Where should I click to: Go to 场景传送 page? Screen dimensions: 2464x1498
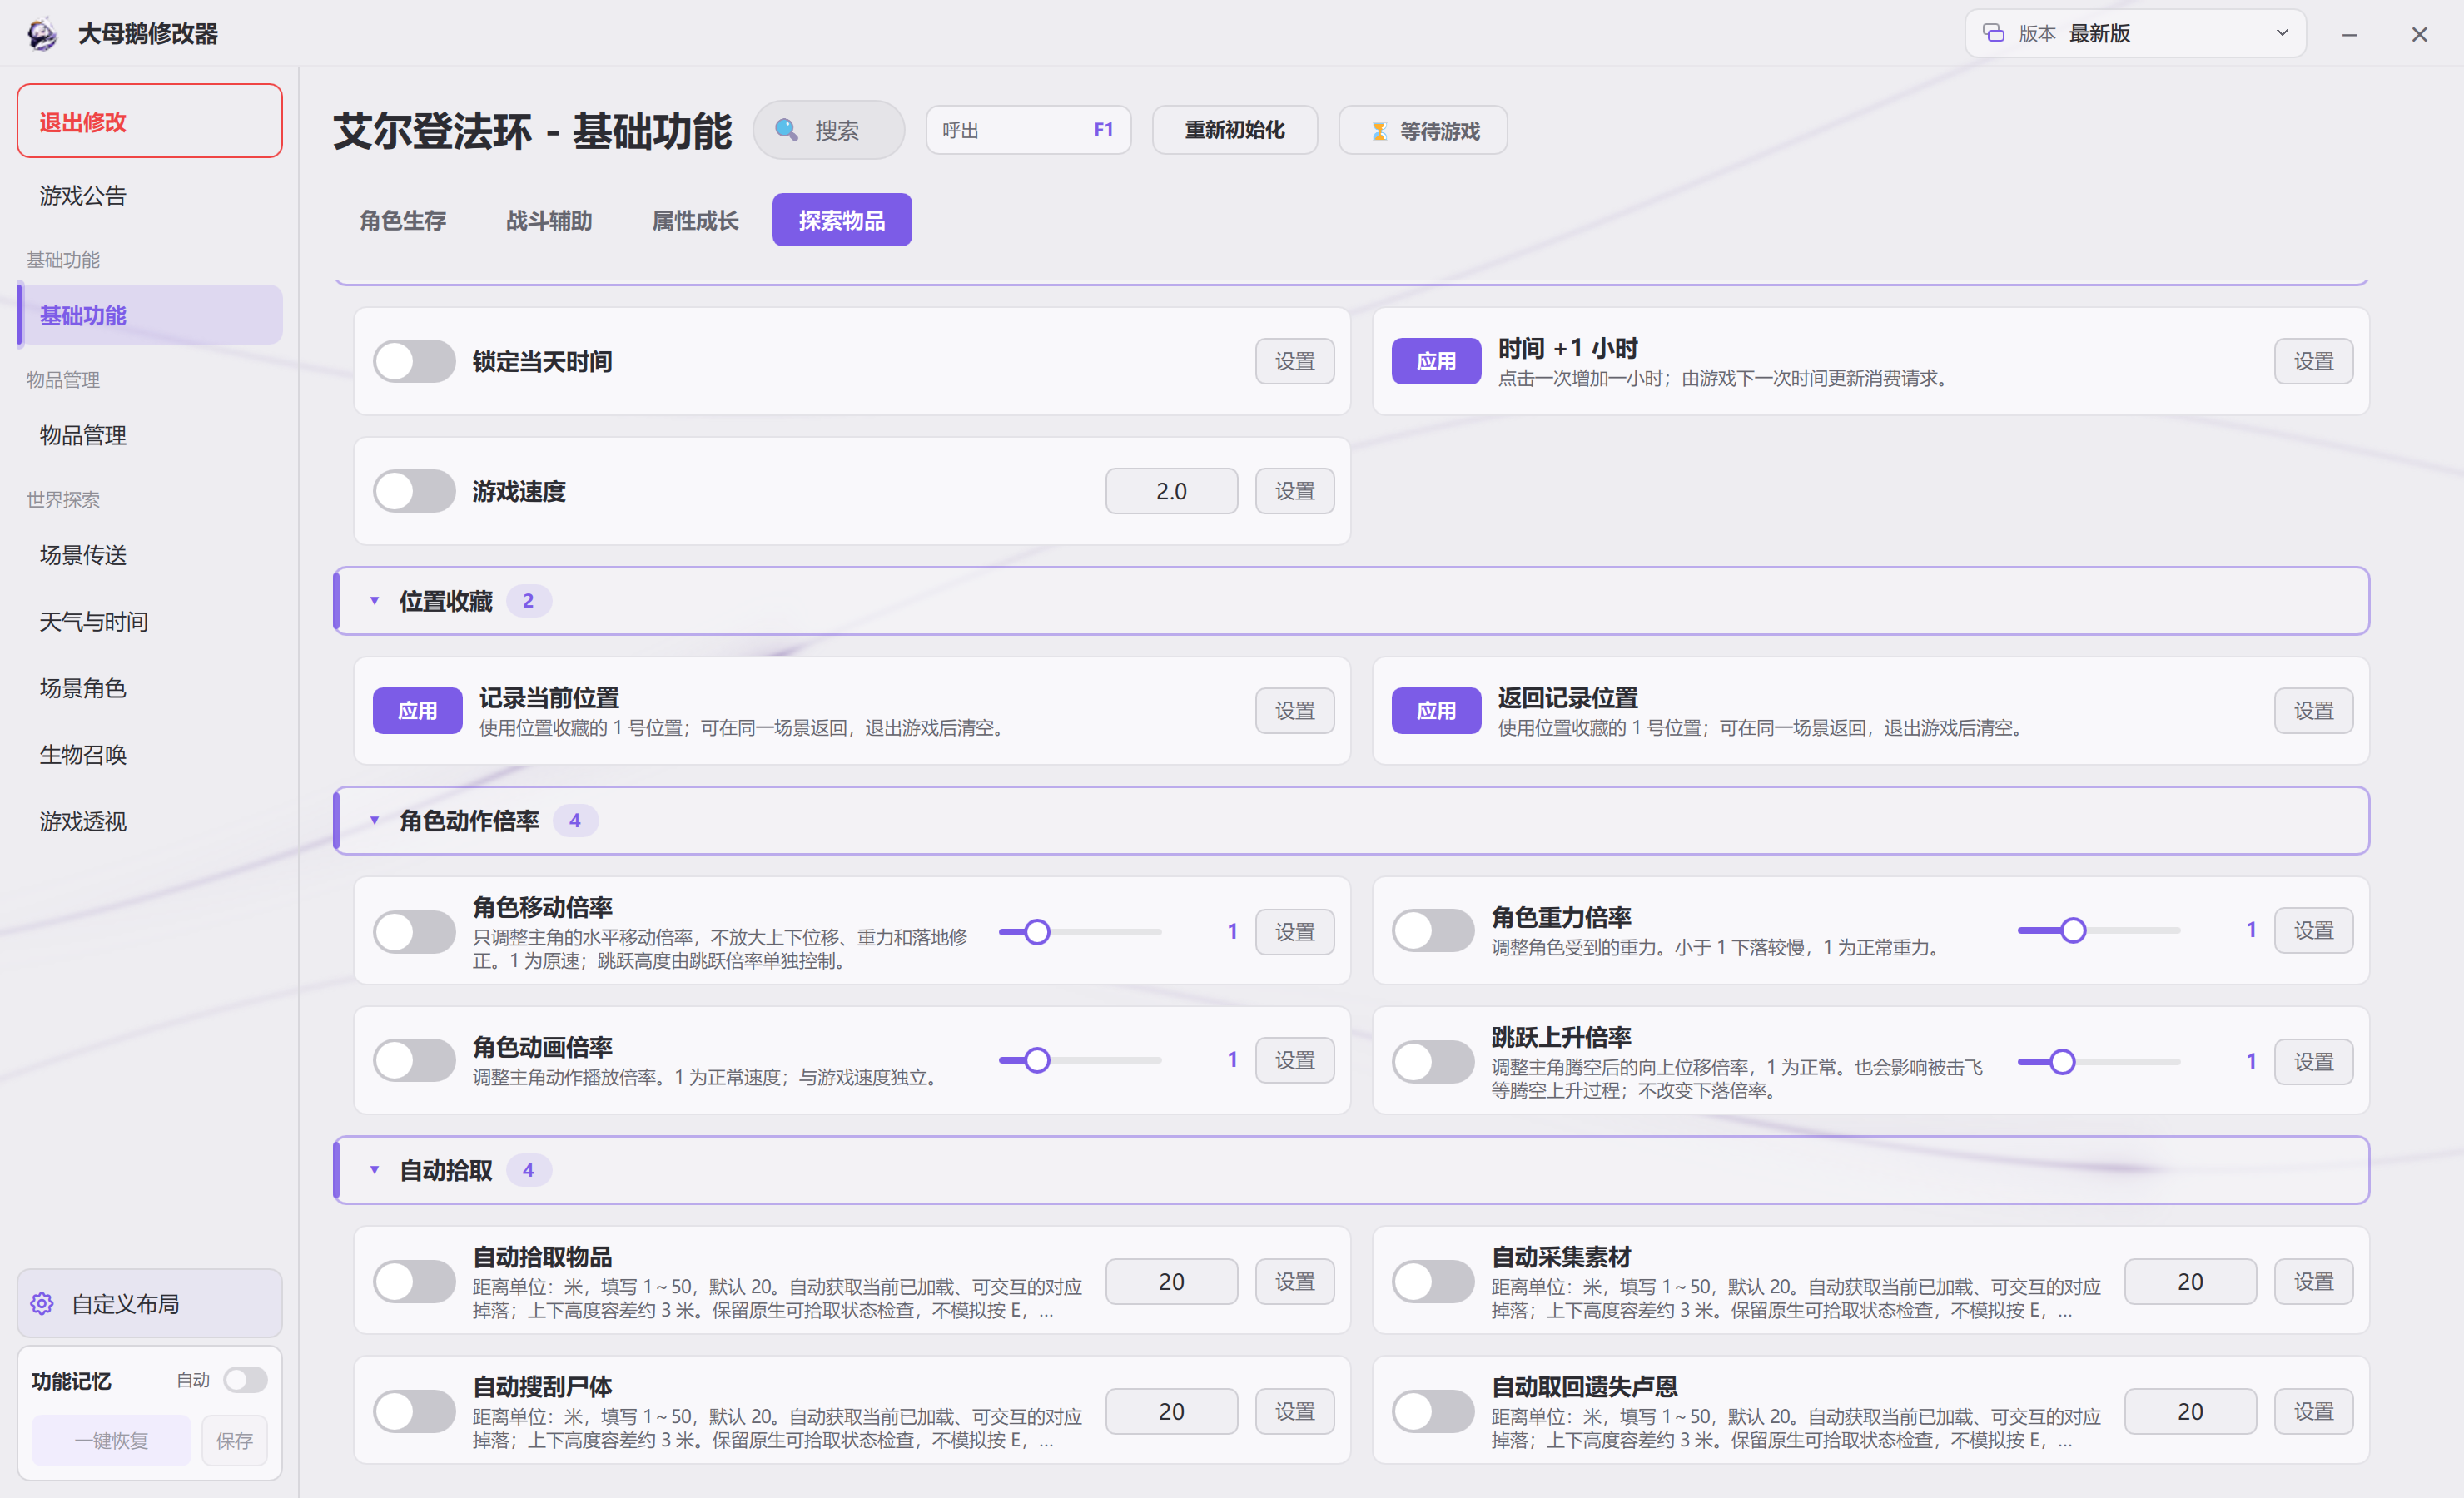150,555
